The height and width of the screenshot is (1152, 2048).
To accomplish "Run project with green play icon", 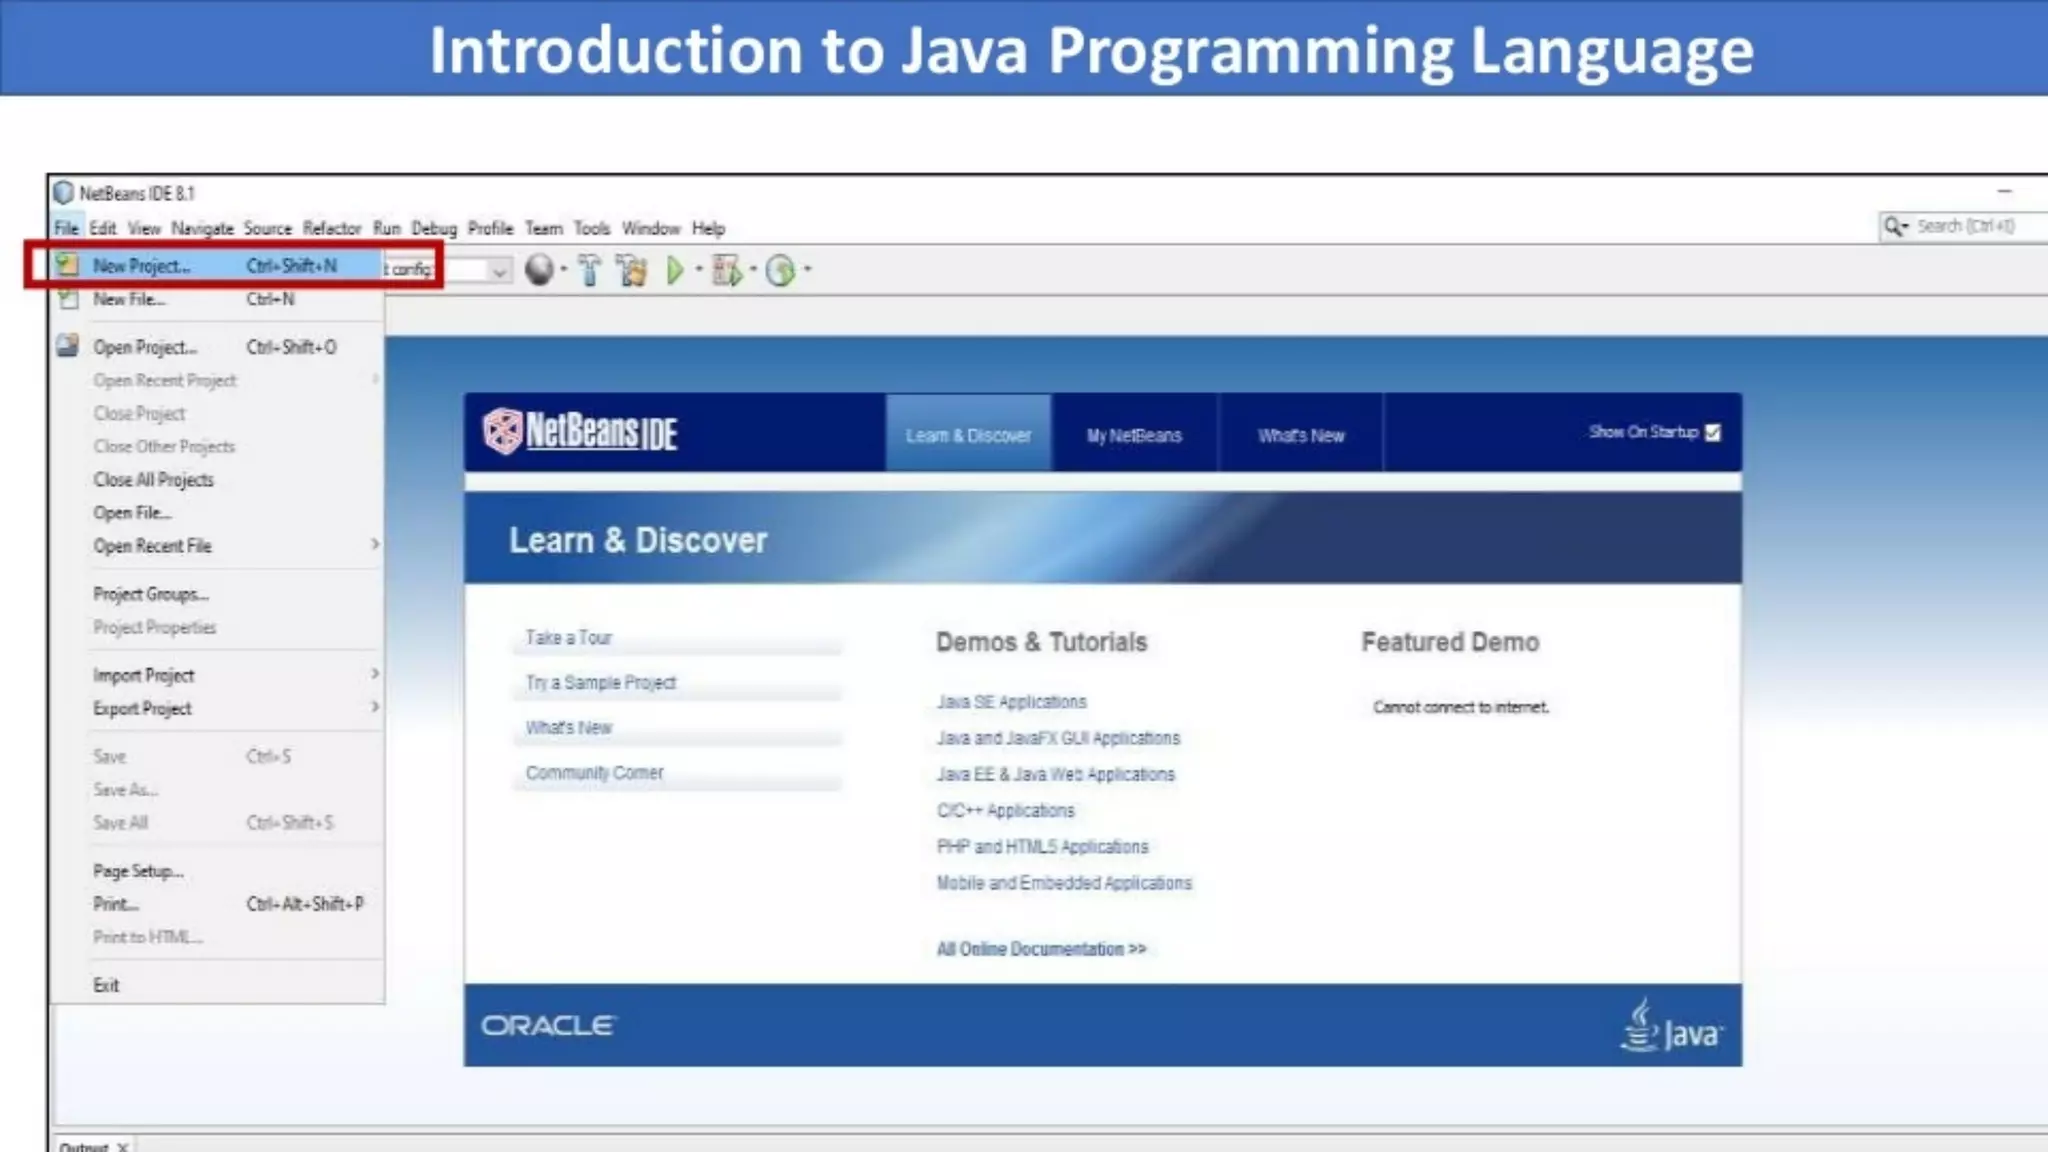I will coord(675,270).
